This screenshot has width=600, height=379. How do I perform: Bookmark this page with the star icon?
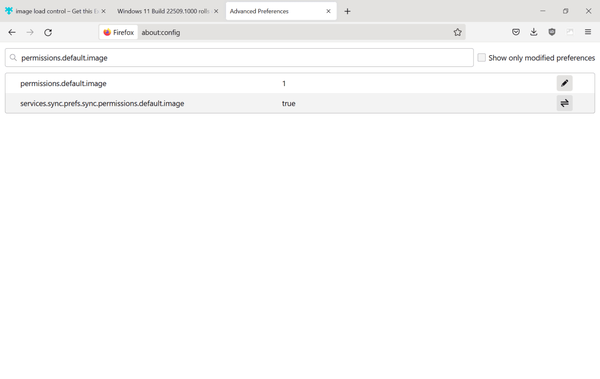pos(457,33)
